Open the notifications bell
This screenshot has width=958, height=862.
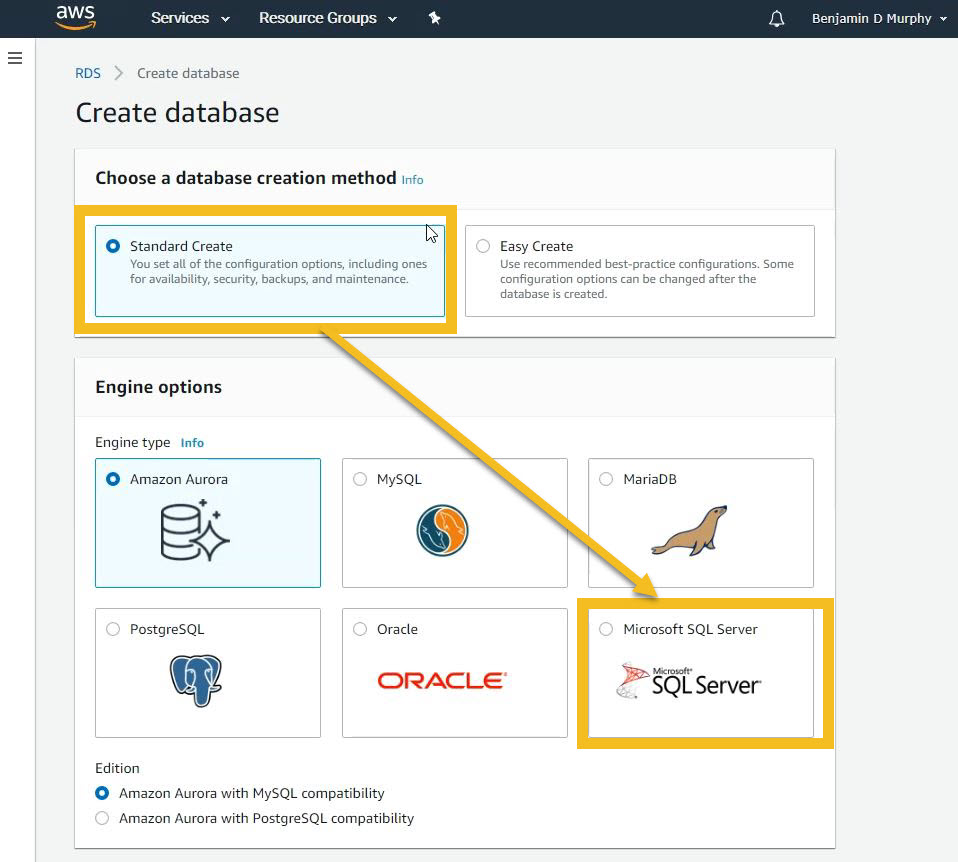(x=777, y=19)
